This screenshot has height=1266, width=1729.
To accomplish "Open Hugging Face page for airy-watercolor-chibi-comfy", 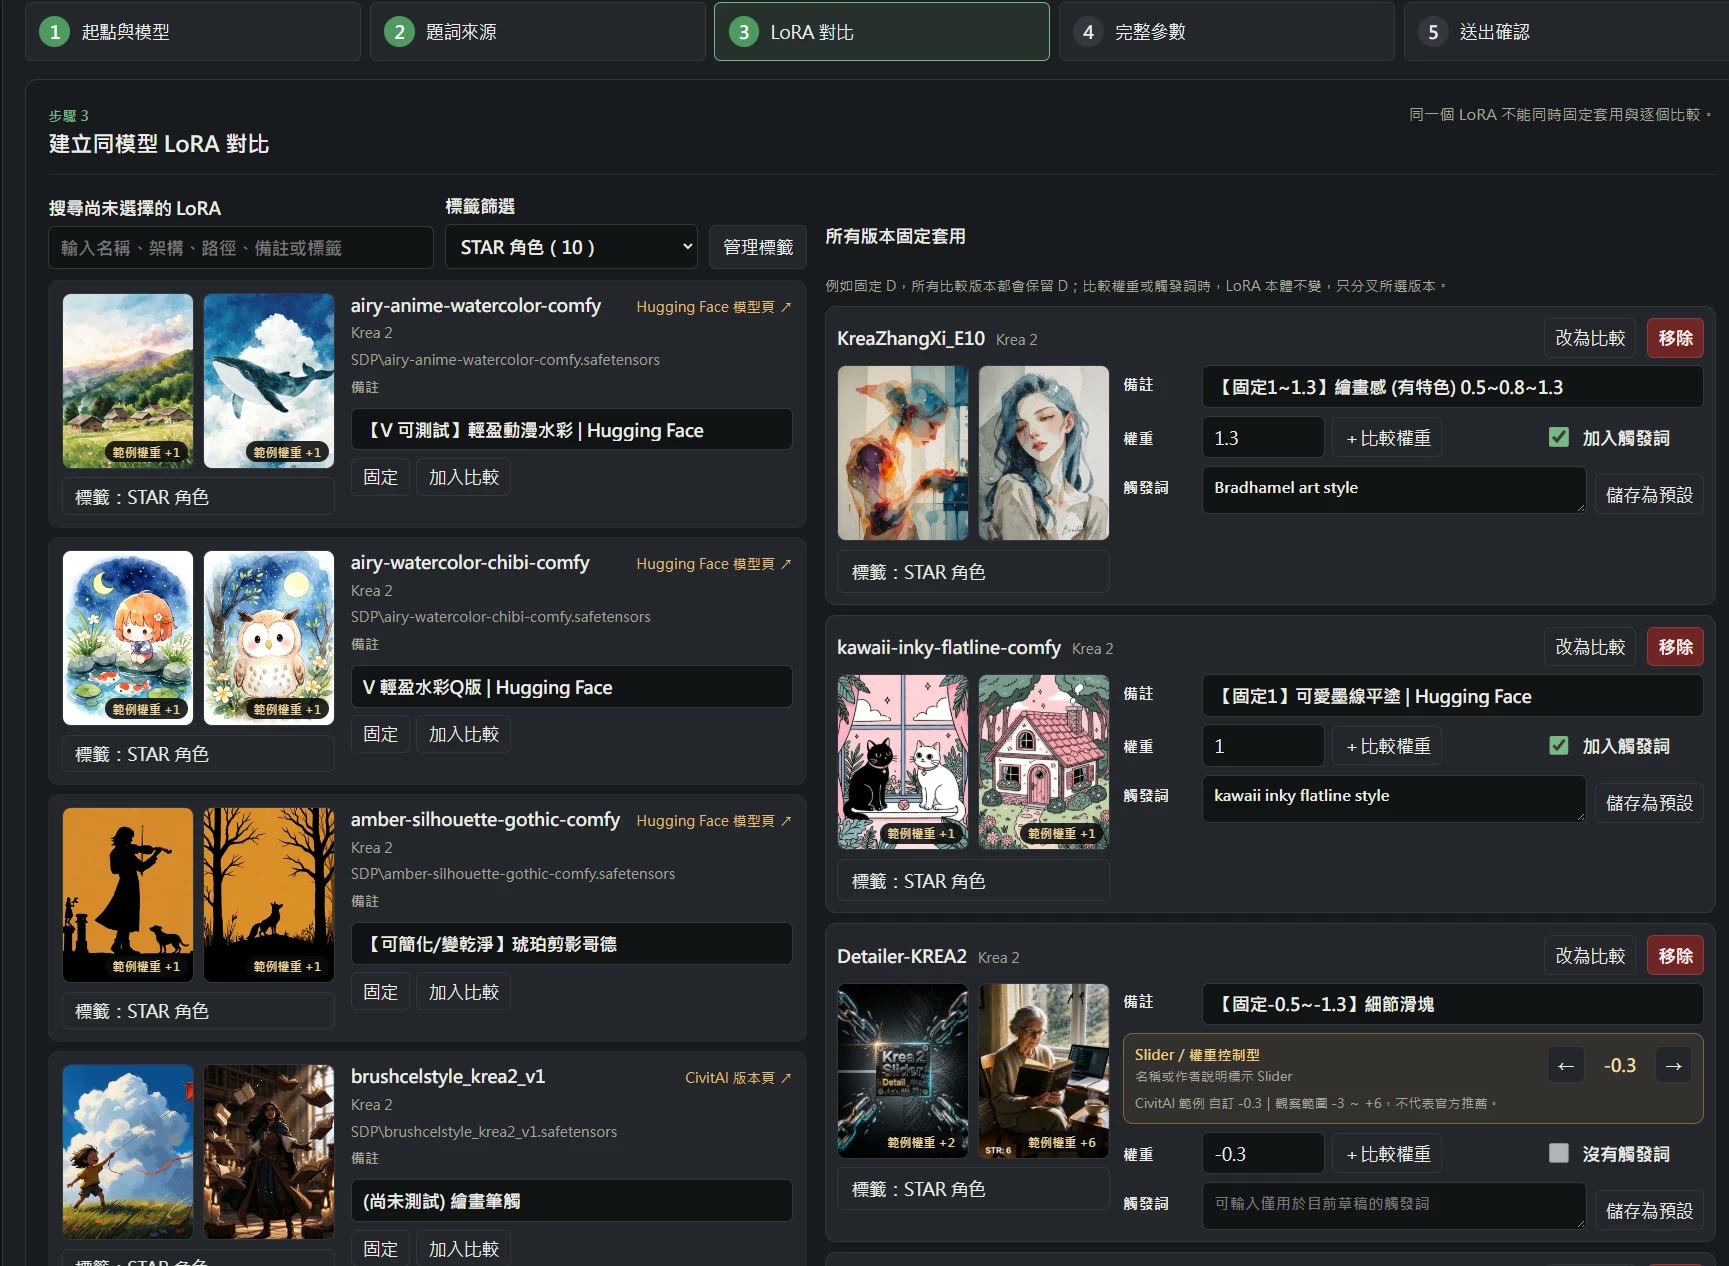I will click(x=713, y=564).
